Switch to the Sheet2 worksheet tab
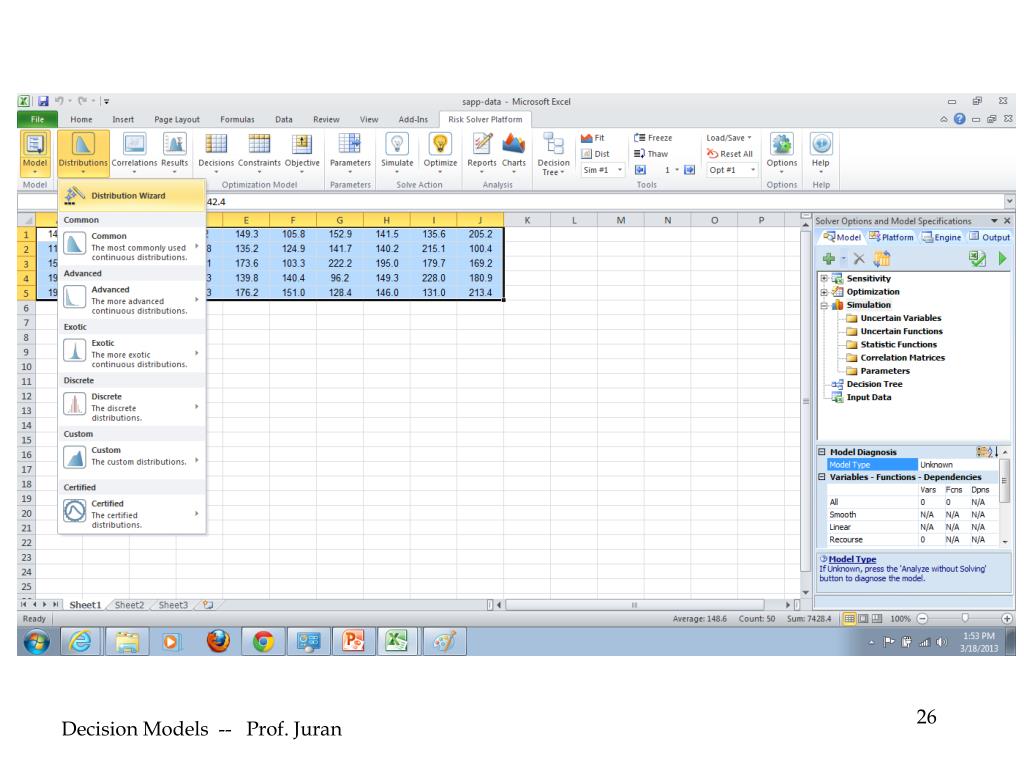 [129, 605]
